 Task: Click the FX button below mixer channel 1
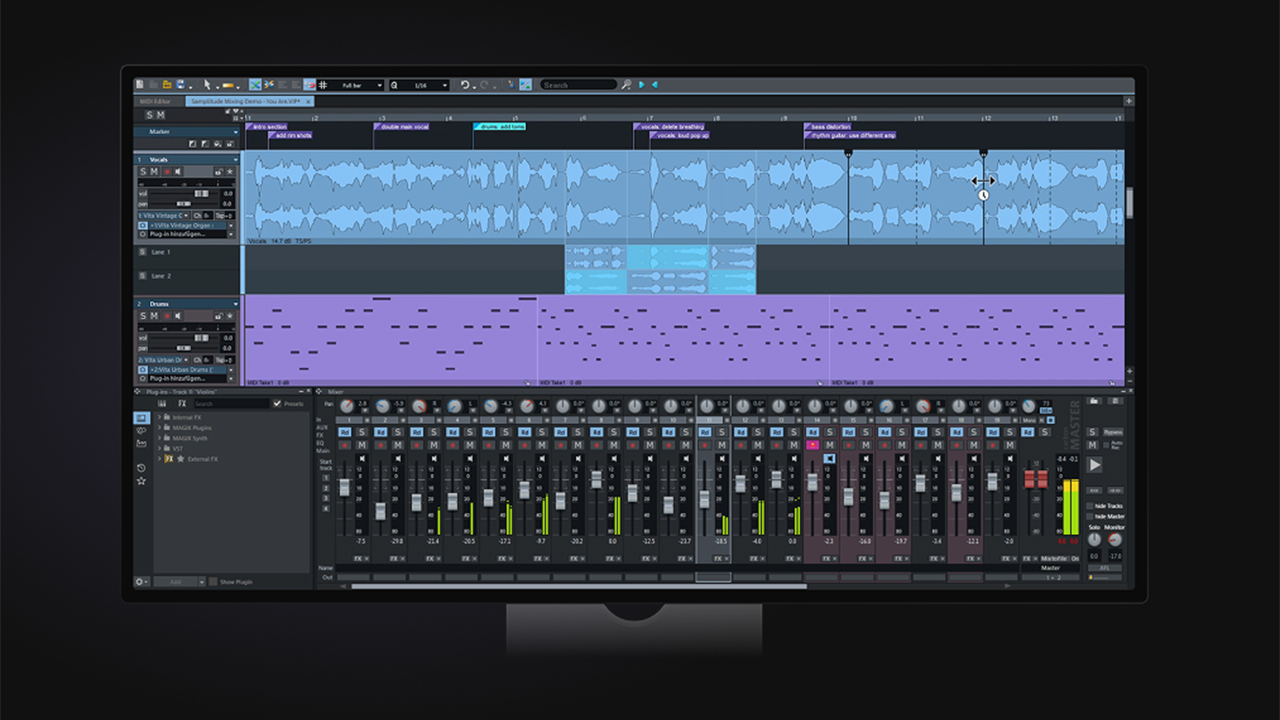[359, 558]
